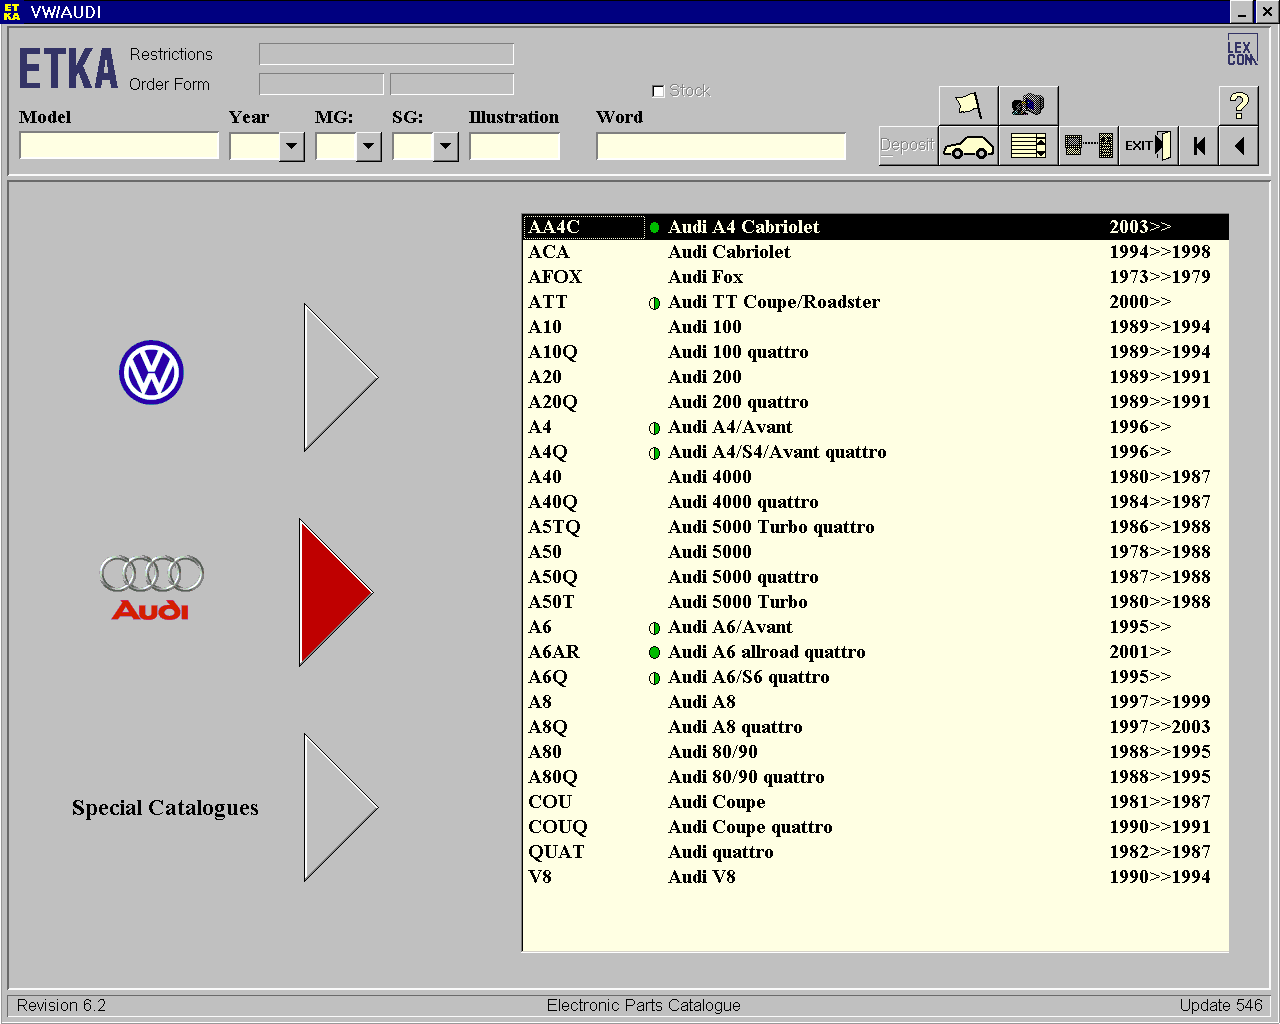Click the grey arrow beside Special Catalogues
Viewport: 1280px width, 1024px height.
click(340, 807)
